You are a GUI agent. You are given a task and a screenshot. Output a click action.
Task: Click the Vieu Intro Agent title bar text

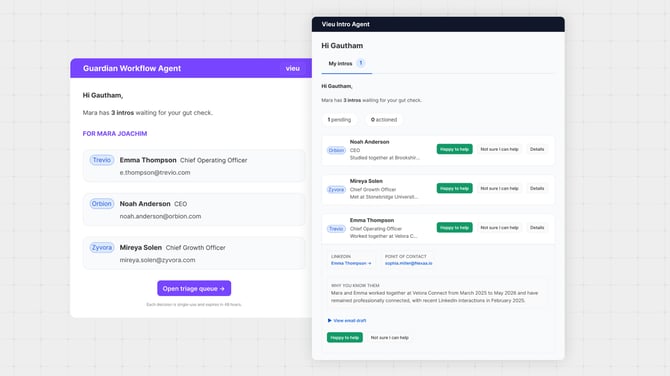click(345, 24)
